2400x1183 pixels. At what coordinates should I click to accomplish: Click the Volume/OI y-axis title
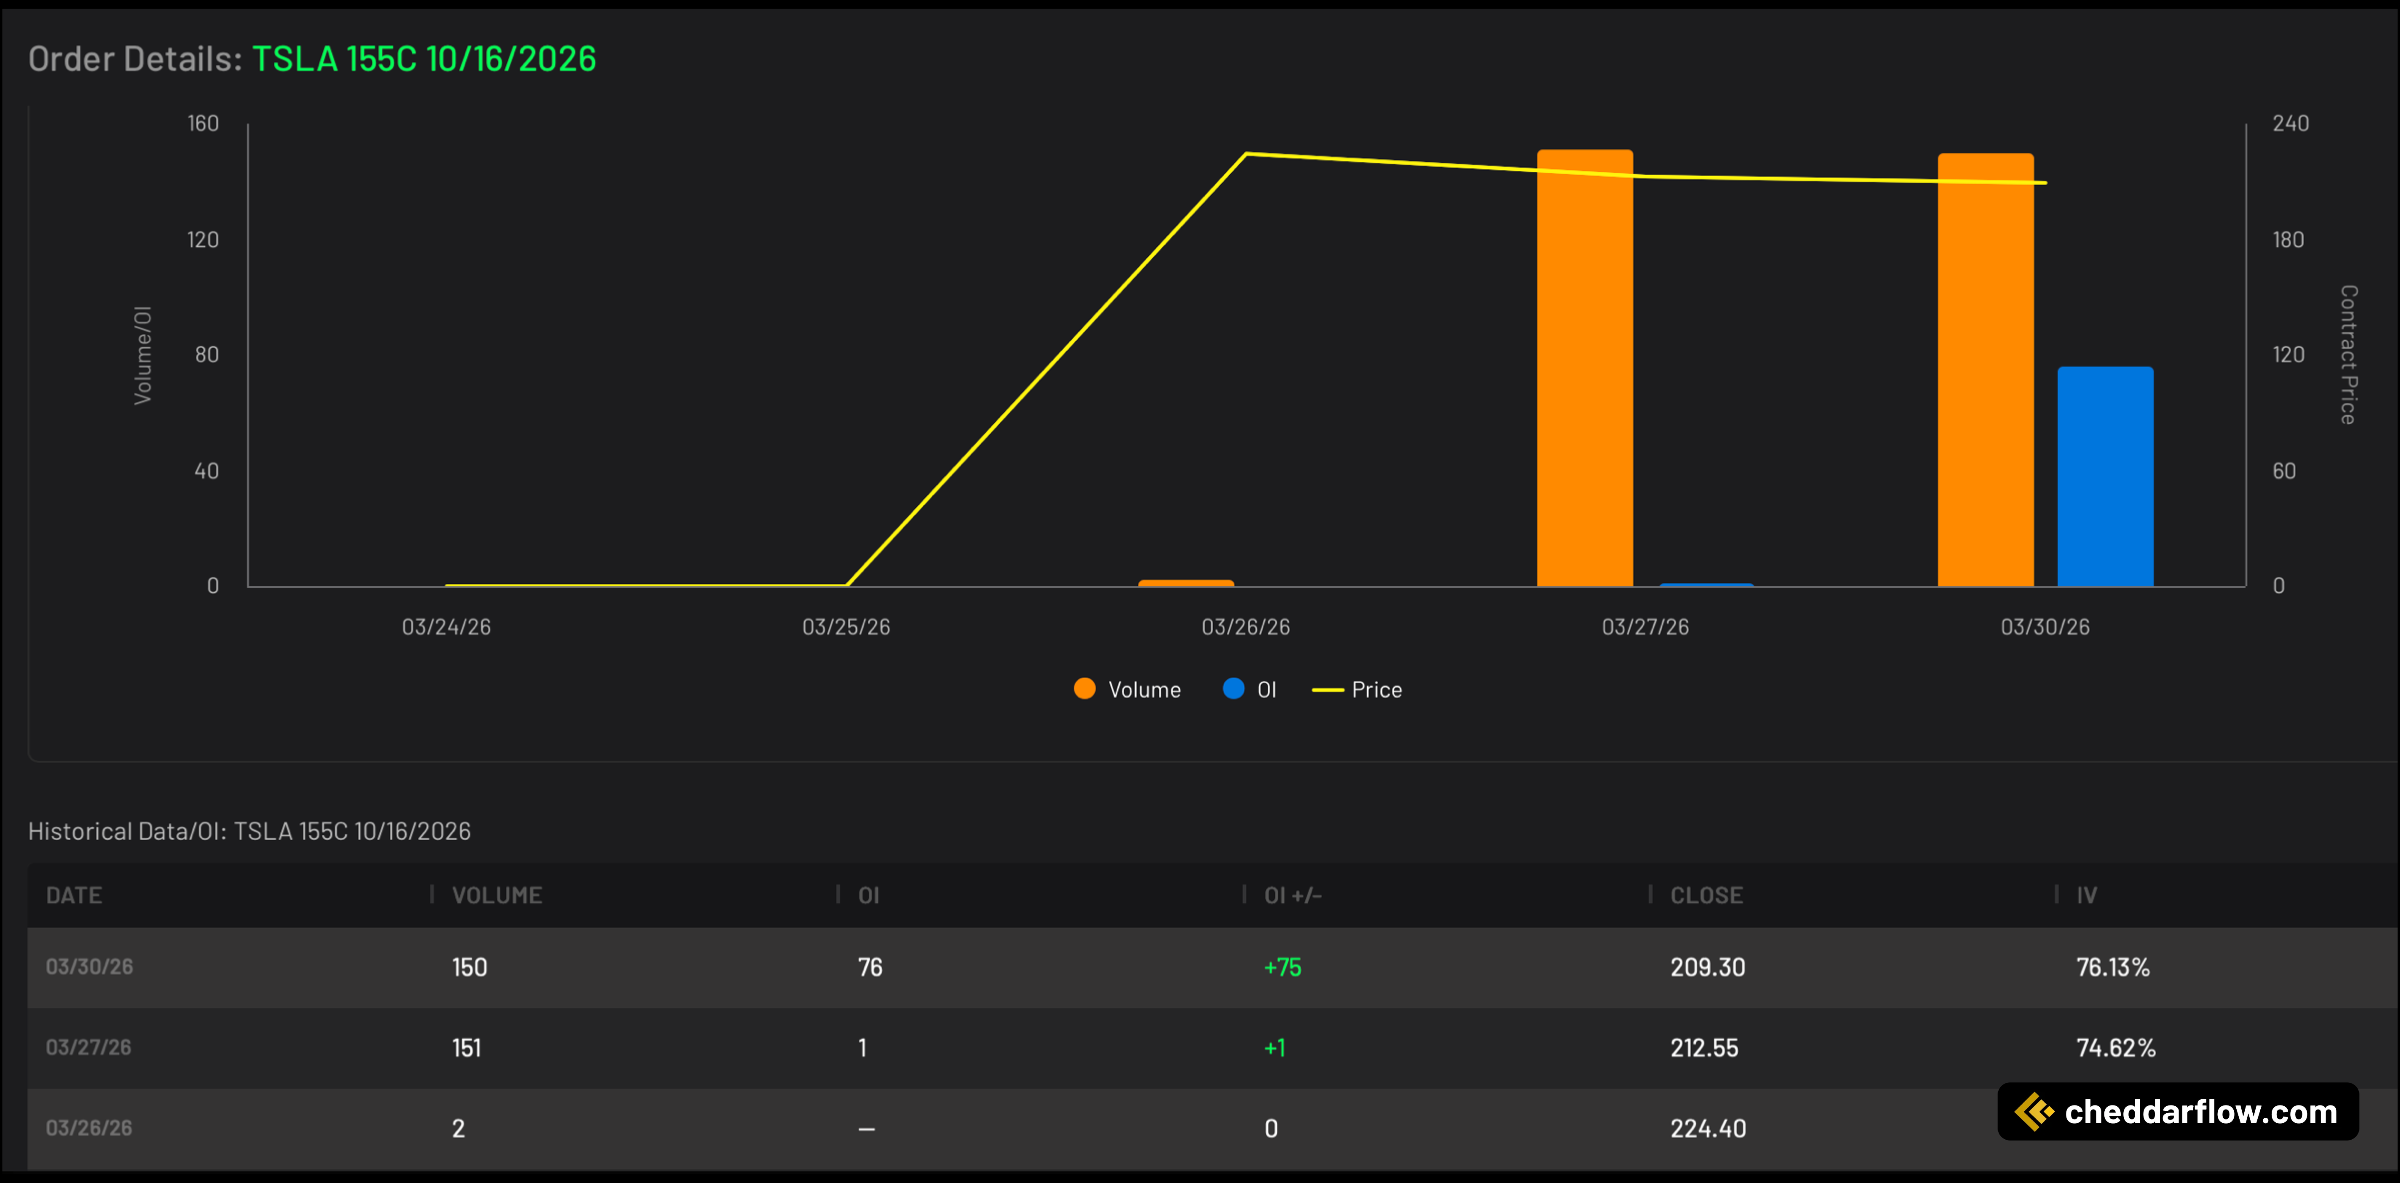[143, 356]
